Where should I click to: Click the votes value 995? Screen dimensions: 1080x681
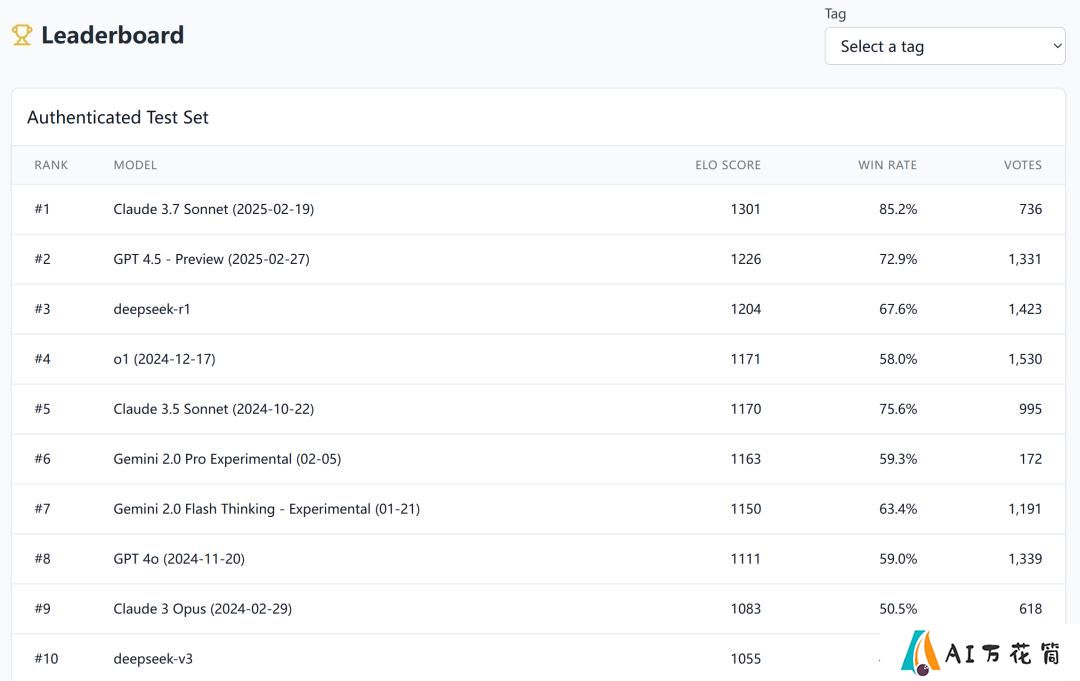click(x=1030, y=409)
